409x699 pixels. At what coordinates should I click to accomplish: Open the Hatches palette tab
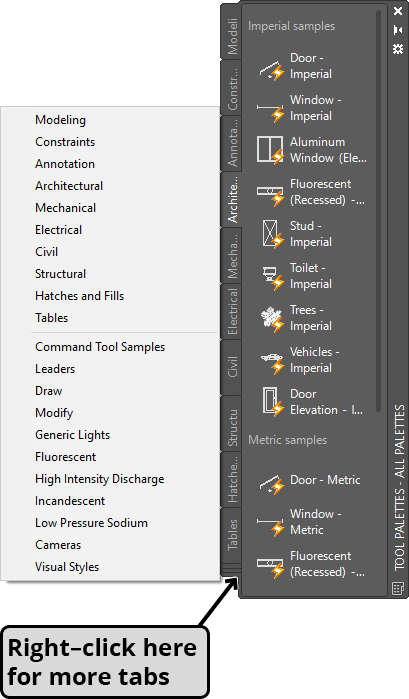point(231,480)
